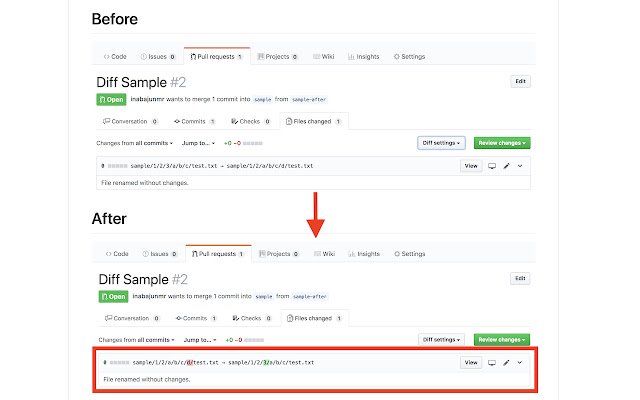Collapse the file diff in Before section
The height and width of the screenshot is (400, 640).
[x=520, y=165]
